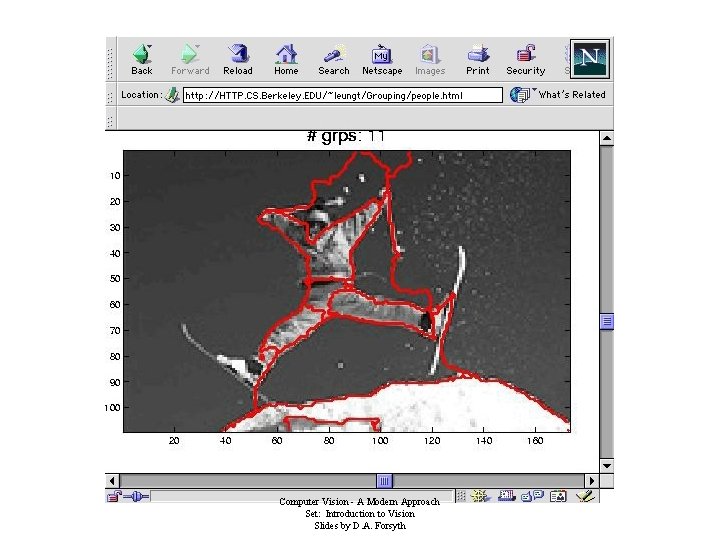The image size is (720, 540).
Task: Collapse the personal toolbar grip handle
Action: [x=110, y=118]
